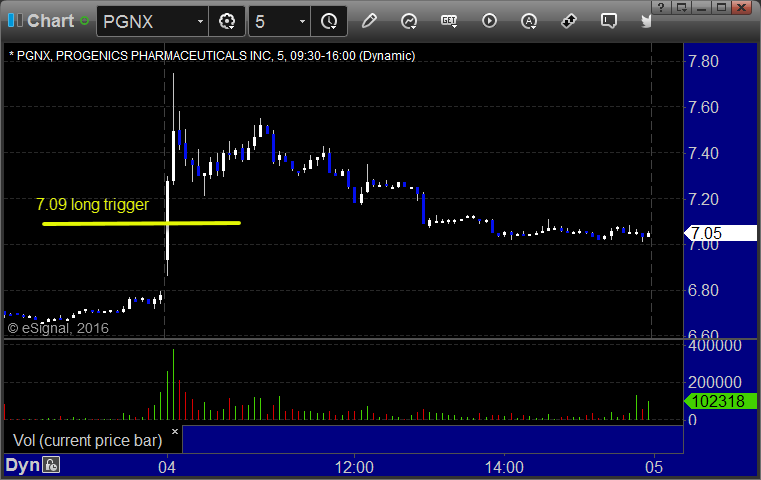This screenshot has width=761, height=480.
Task: Click the 05 date axis label
Action: pyautogui.click(x=654, y=467)
